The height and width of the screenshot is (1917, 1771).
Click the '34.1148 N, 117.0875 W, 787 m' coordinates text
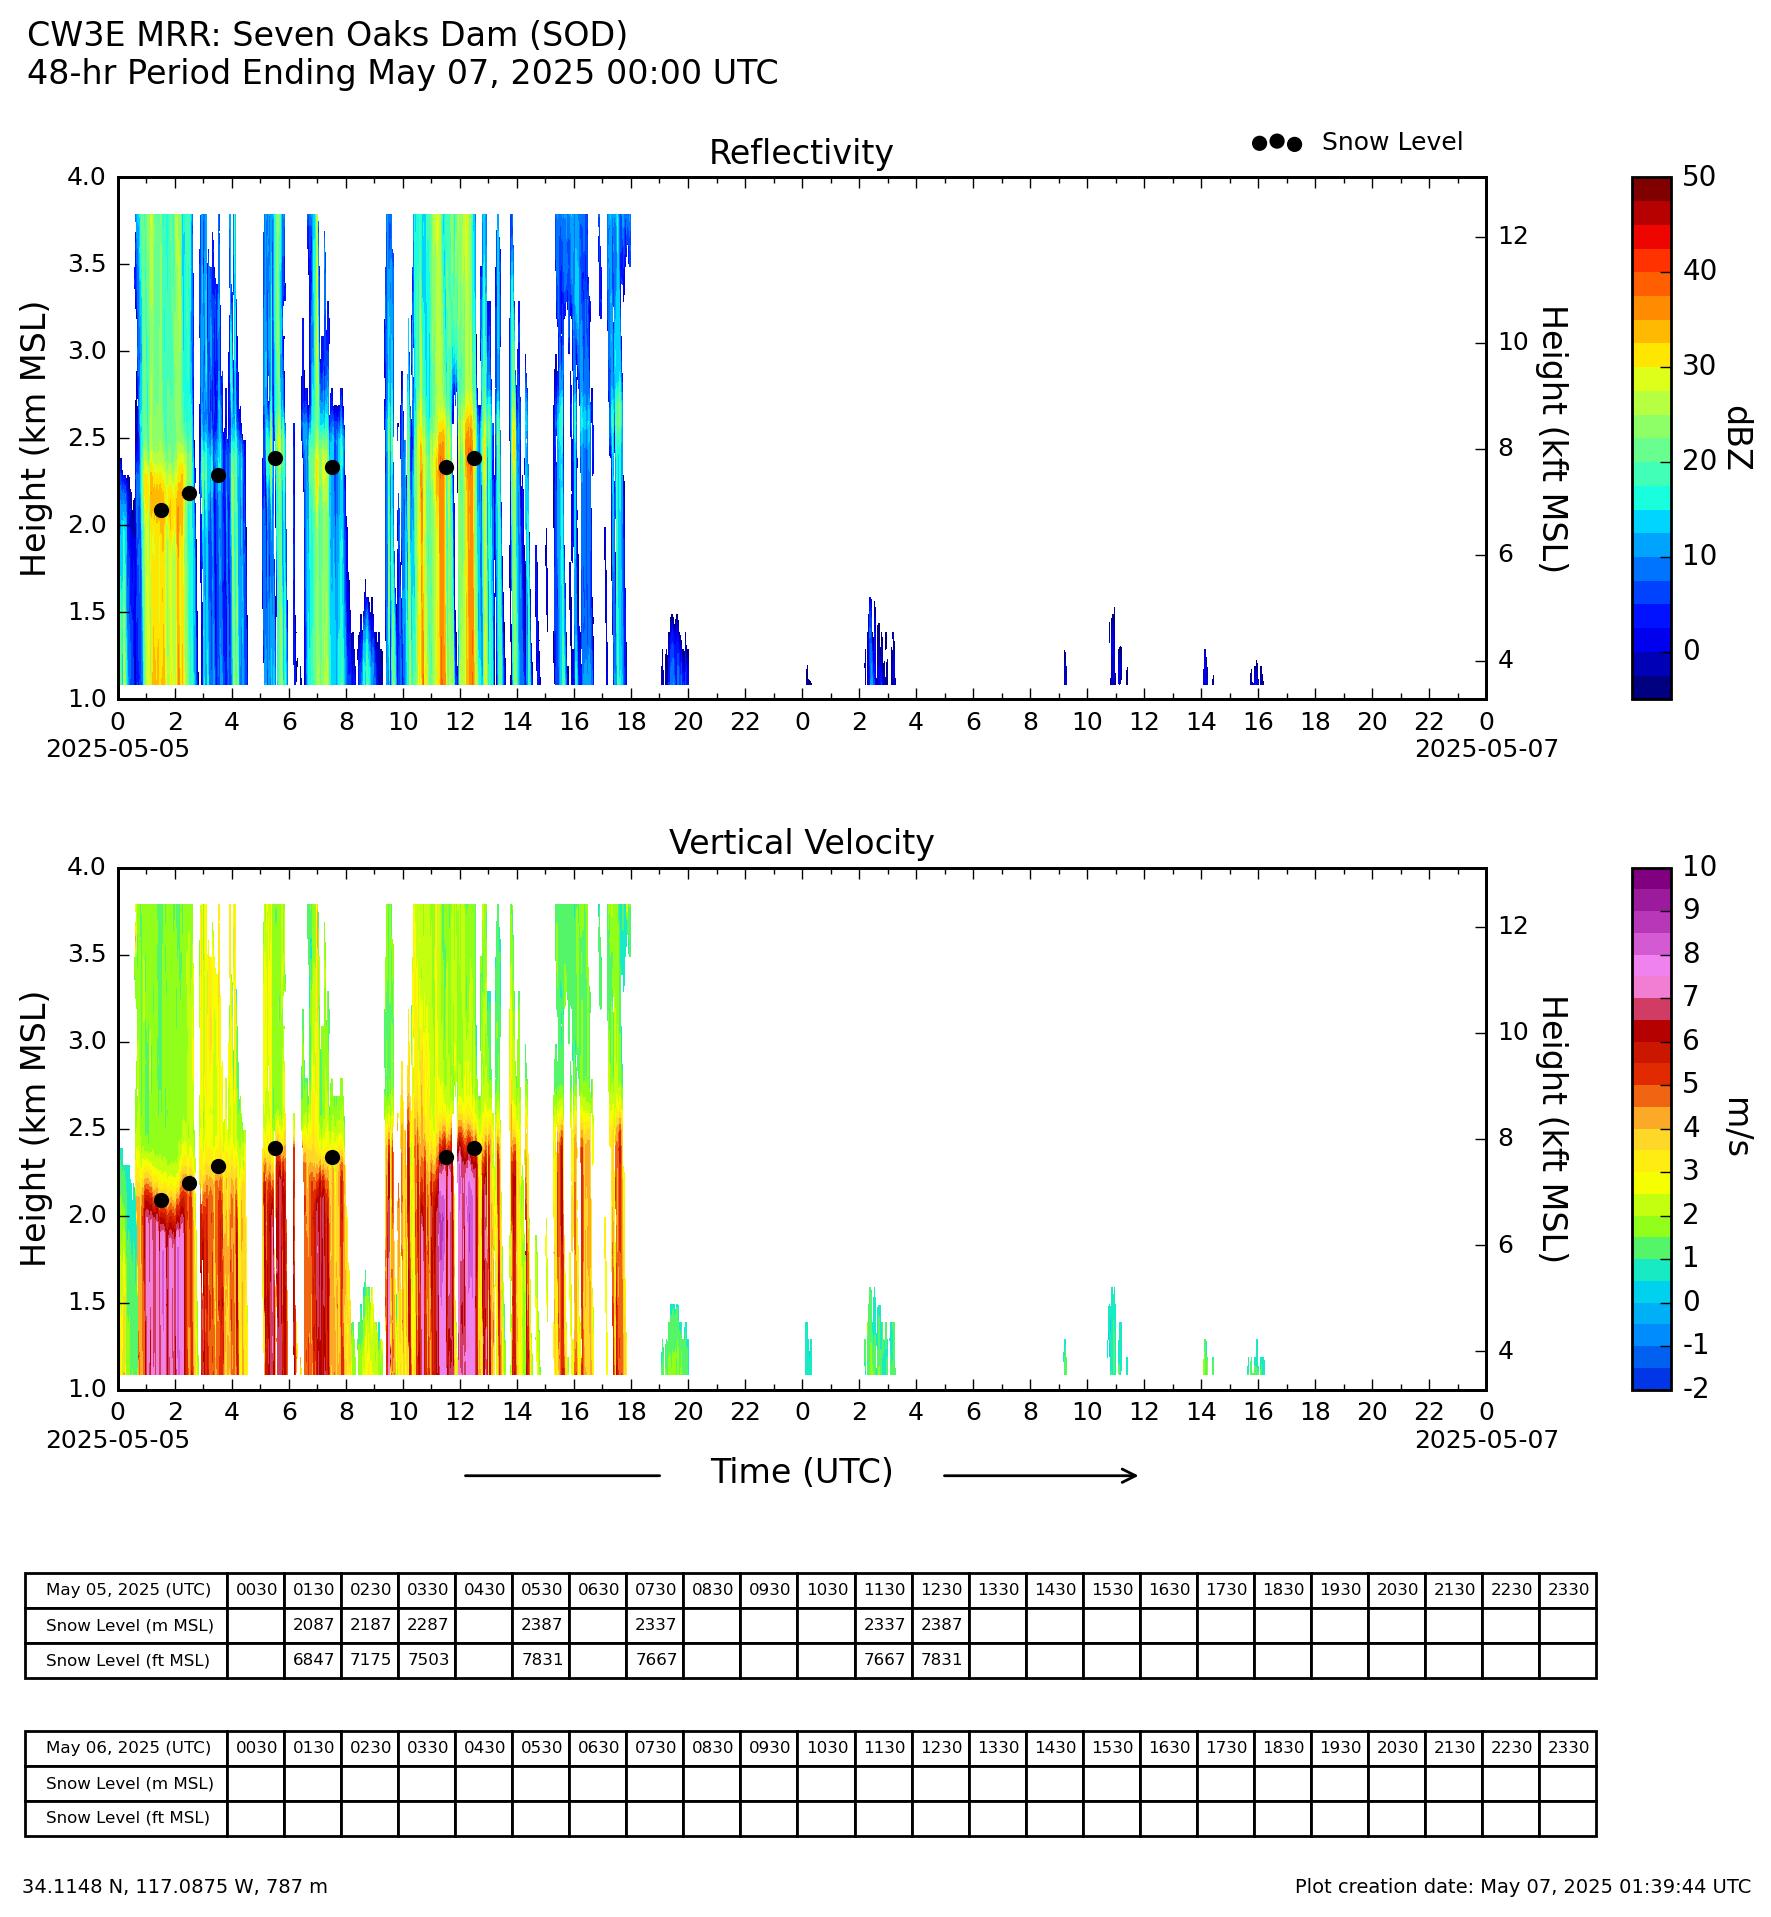(x=175, y=1887)
